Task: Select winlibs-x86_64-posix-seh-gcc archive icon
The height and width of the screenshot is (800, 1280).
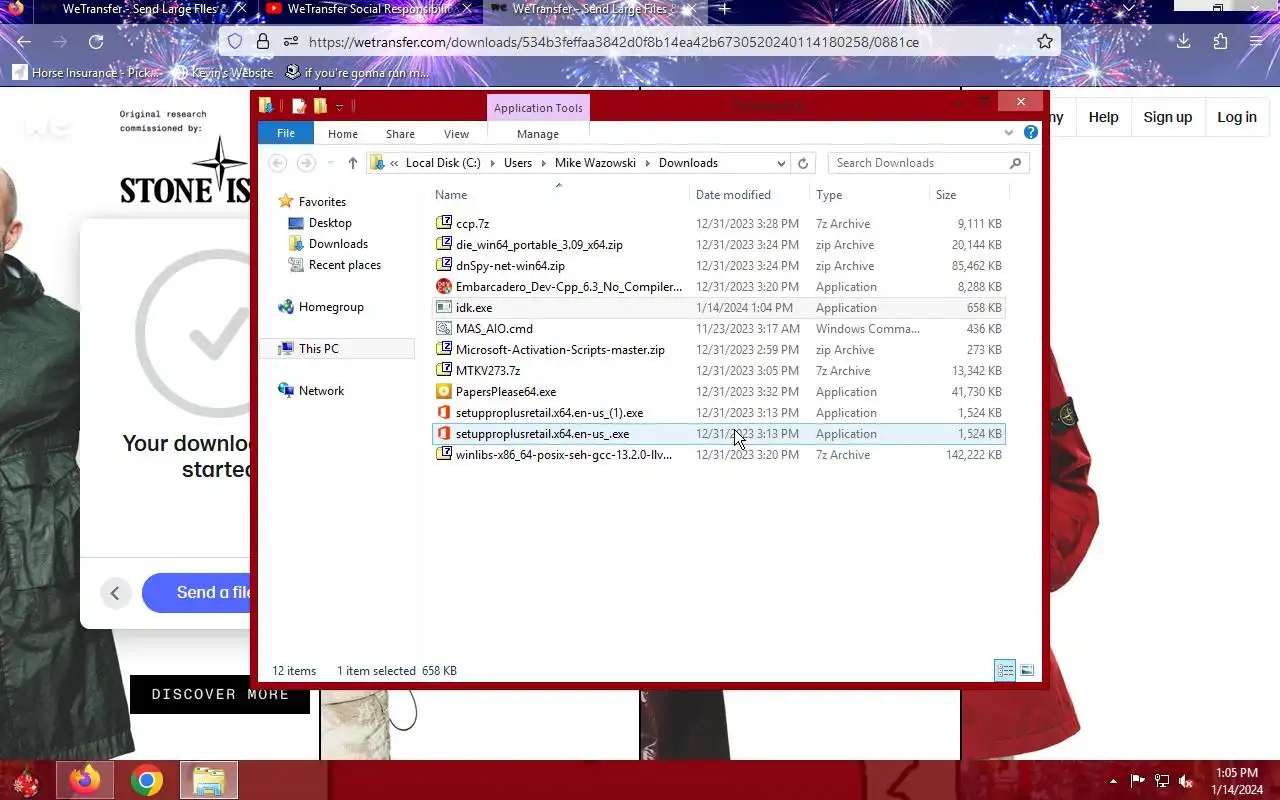Action: click(x=444, y=454)
